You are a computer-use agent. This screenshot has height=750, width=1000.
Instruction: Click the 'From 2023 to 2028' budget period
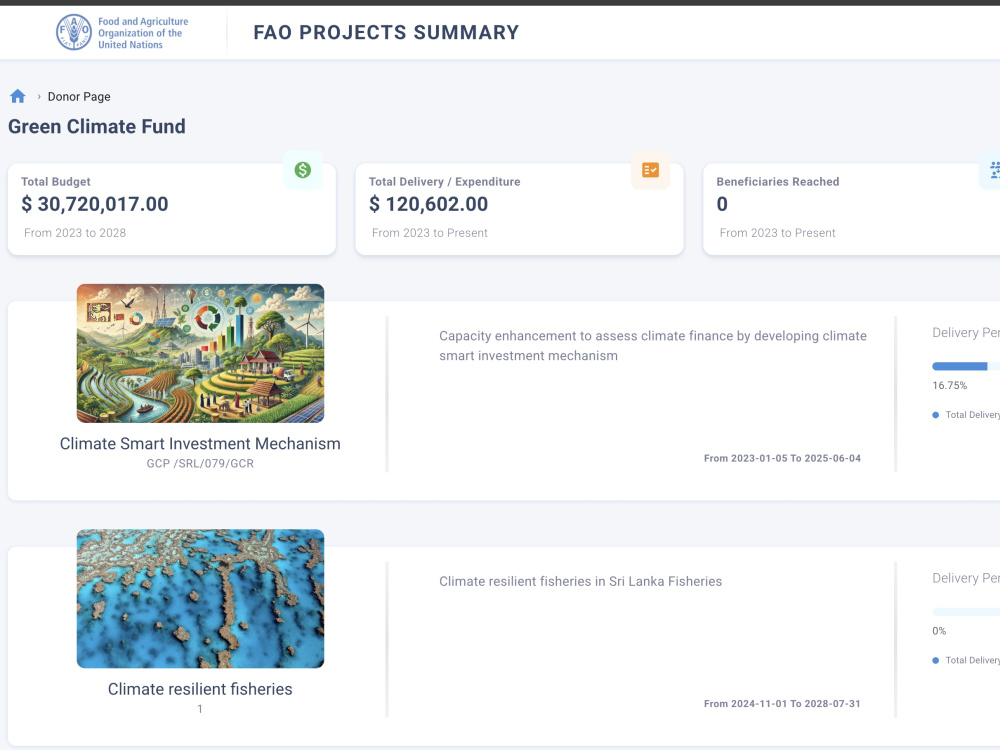tap(75, 233)
